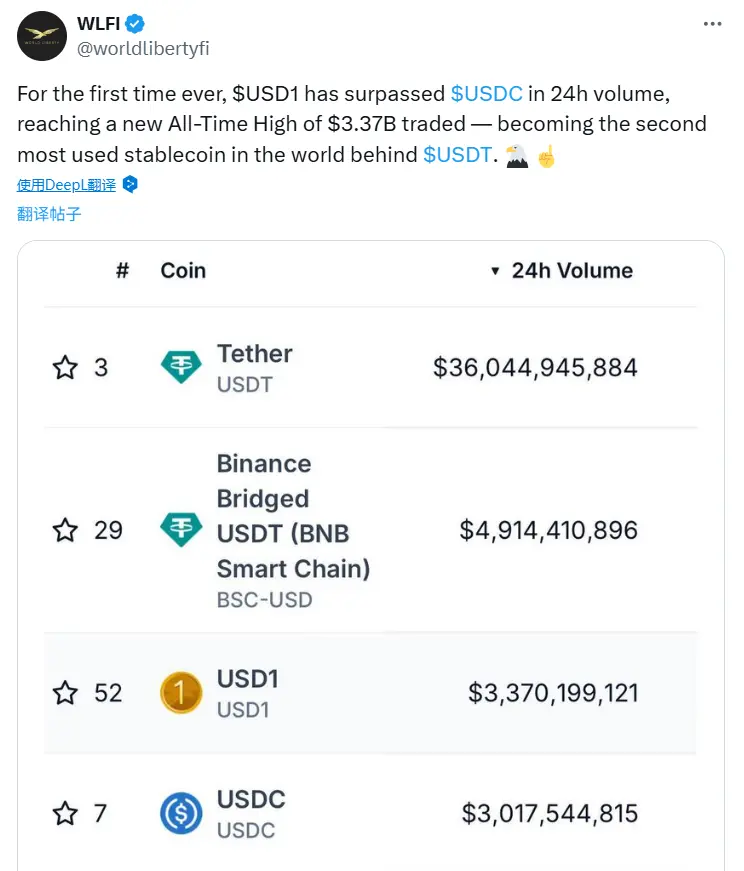This screenshot has height=871, width=744.
Task: Click the gold USD1 coin logo
Action: point(181,693)
